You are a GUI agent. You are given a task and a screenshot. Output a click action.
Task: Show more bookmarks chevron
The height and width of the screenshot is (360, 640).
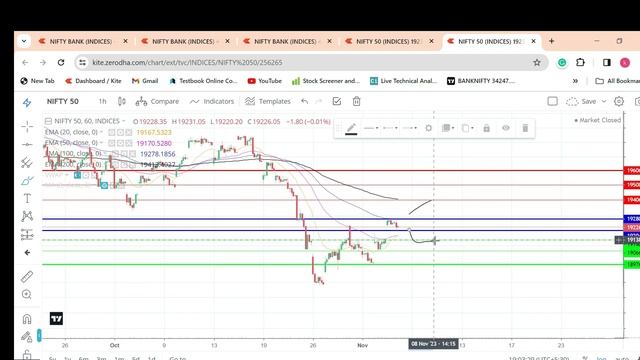[x=575, y=81]
